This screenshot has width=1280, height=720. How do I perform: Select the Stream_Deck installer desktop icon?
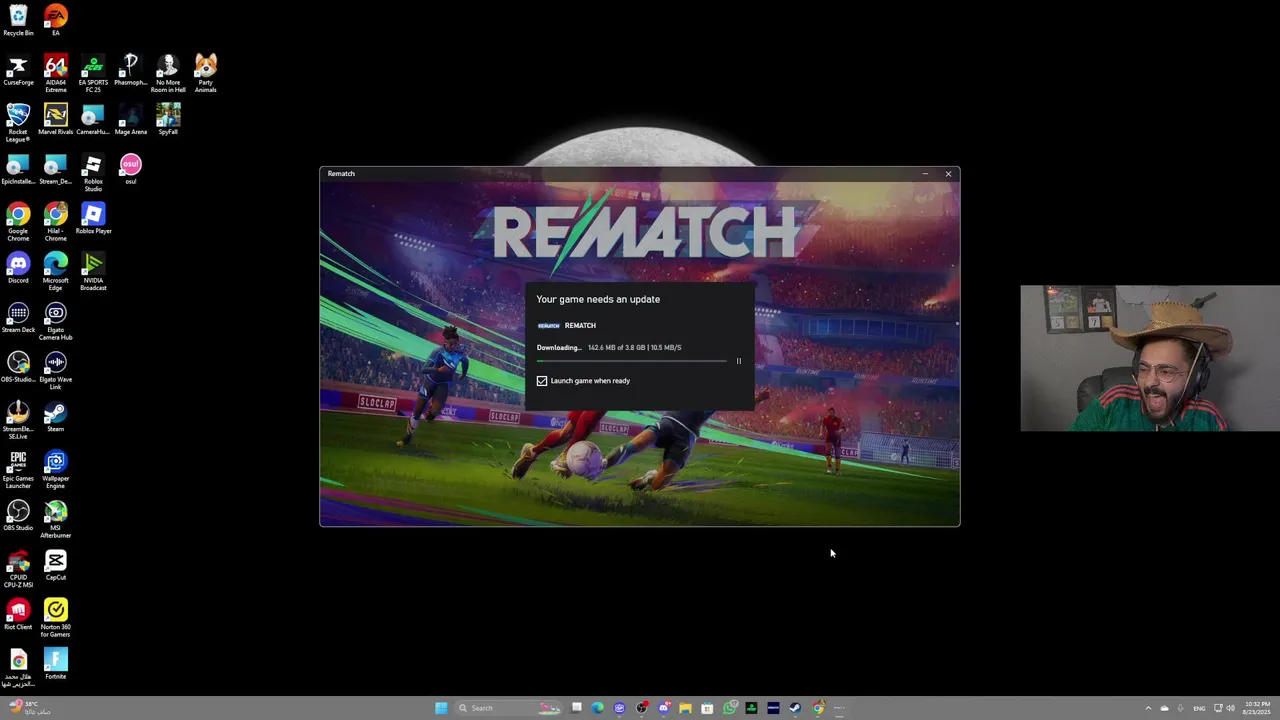56,169
